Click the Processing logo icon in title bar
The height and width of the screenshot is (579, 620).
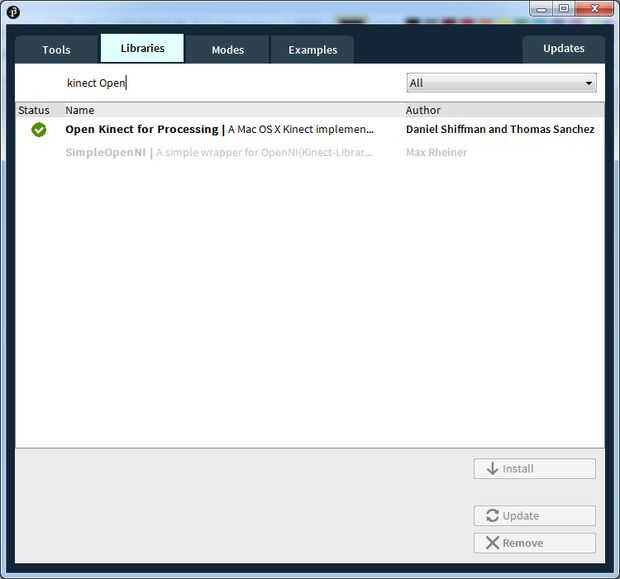point(13,12)
